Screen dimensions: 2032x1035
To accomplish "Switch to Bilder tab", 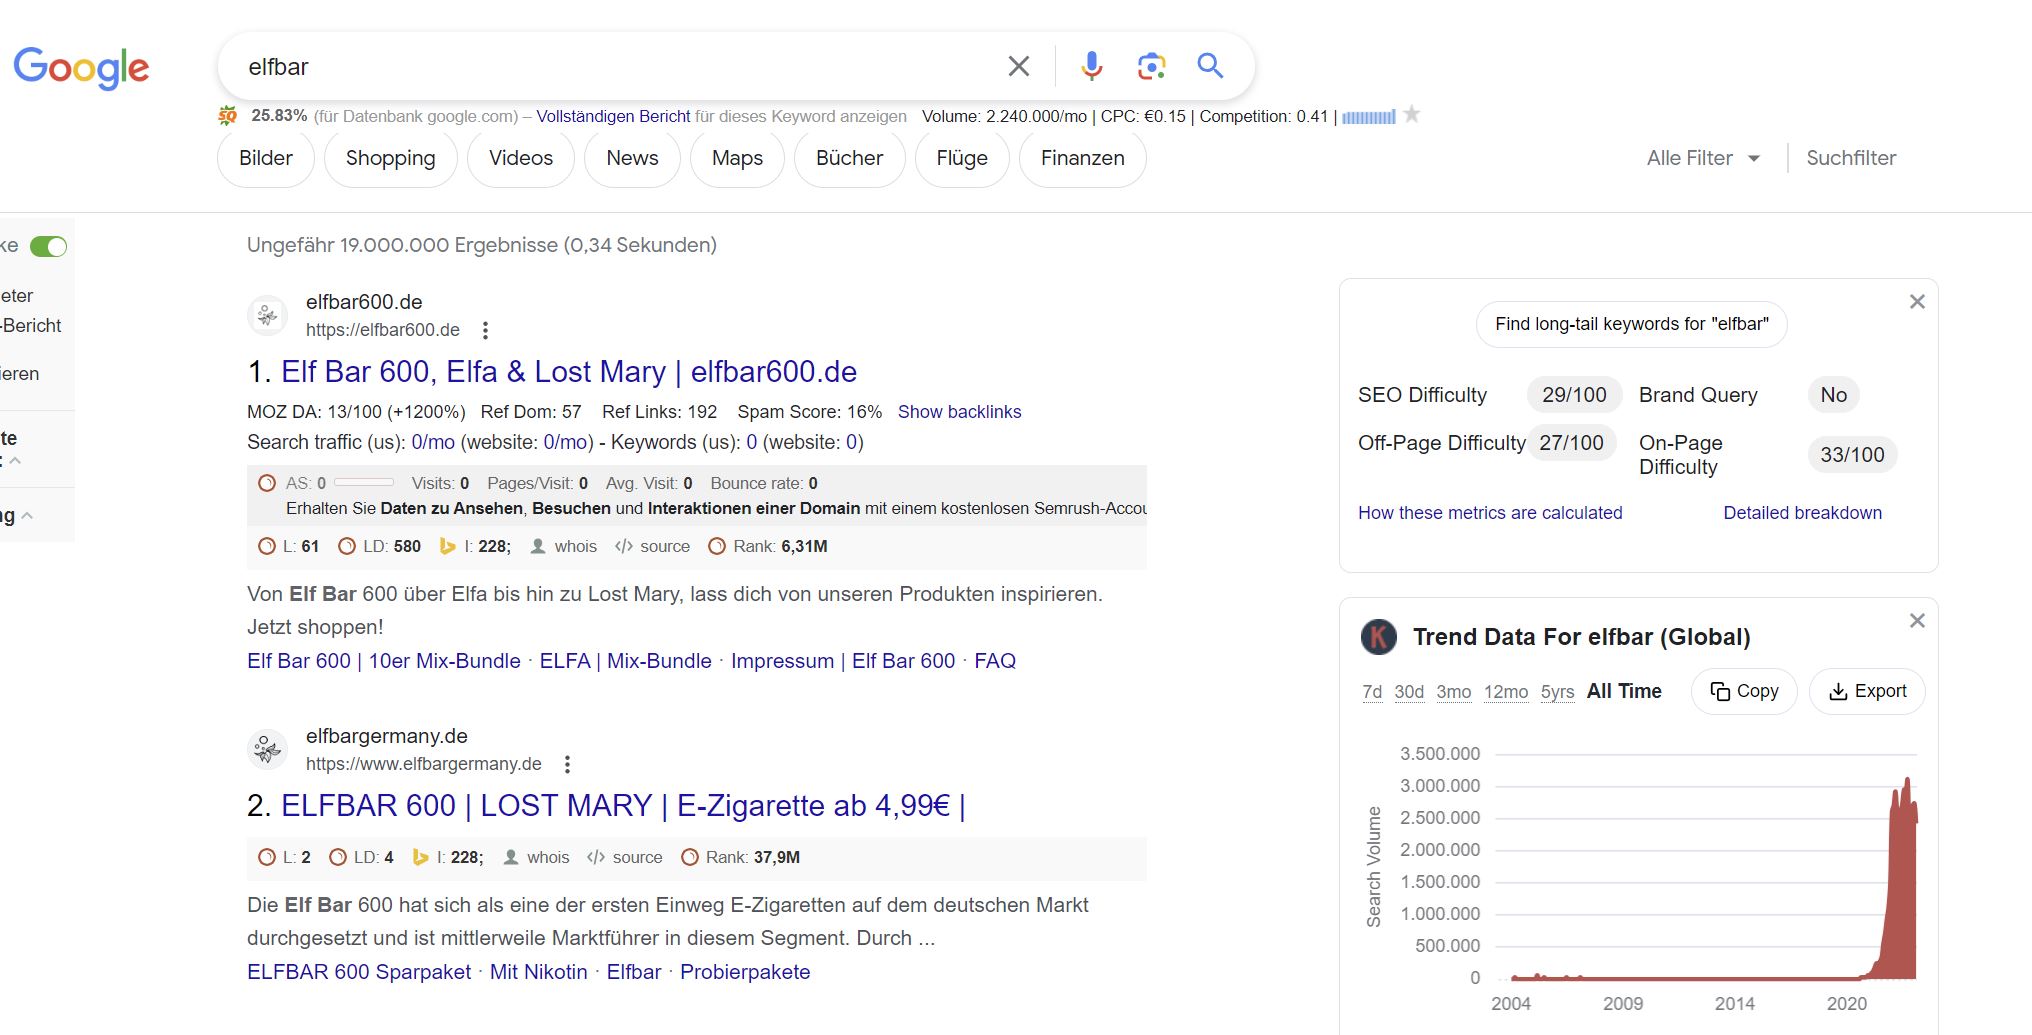I will [x=266, y=158].
